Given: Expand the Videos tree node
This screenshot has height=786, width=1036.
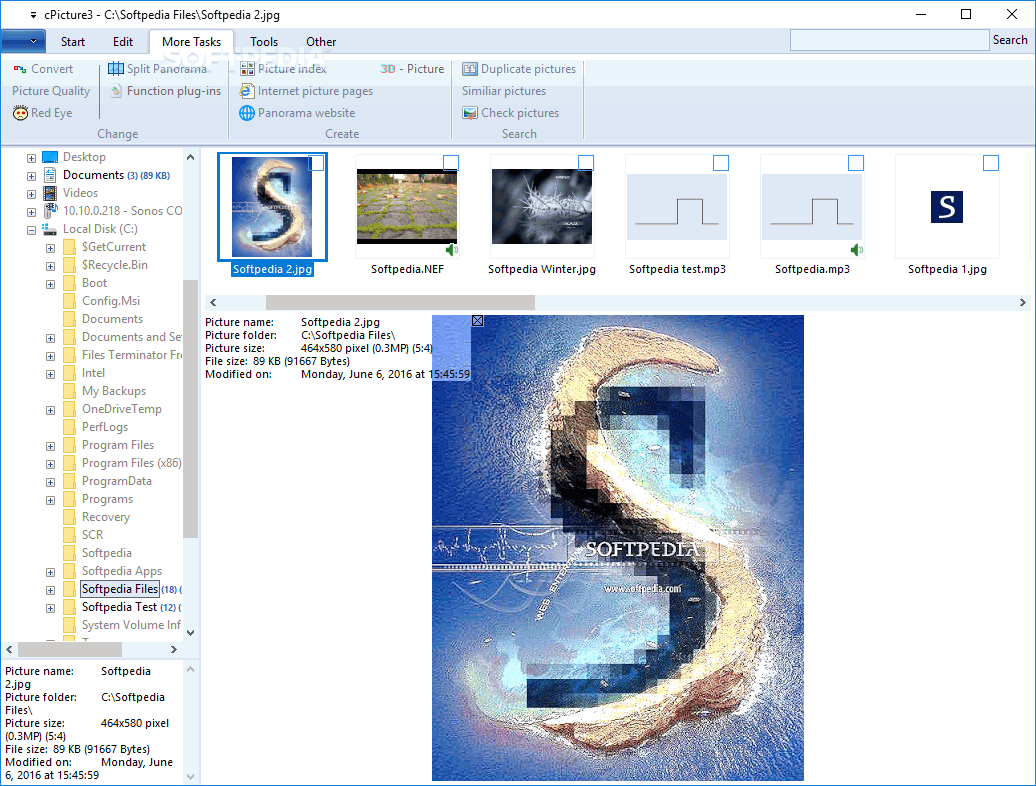Looking at the screenshot, I should 31,194.
